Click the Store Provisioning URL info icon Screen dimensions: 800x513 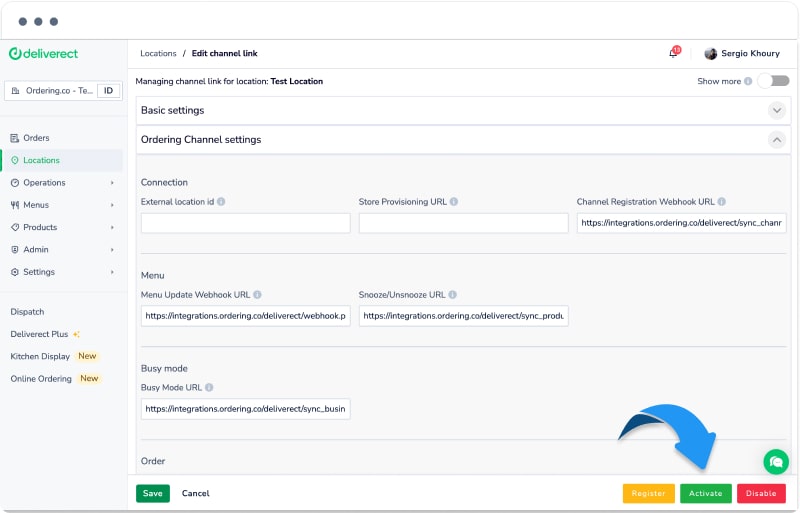tap(454, 202)
